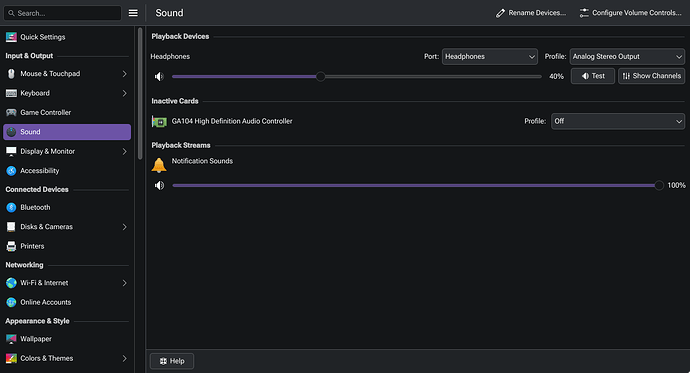Click the pencil icon for Rename Devices
690x373 pixels.
pyautogui.click(x=500, y=13)
